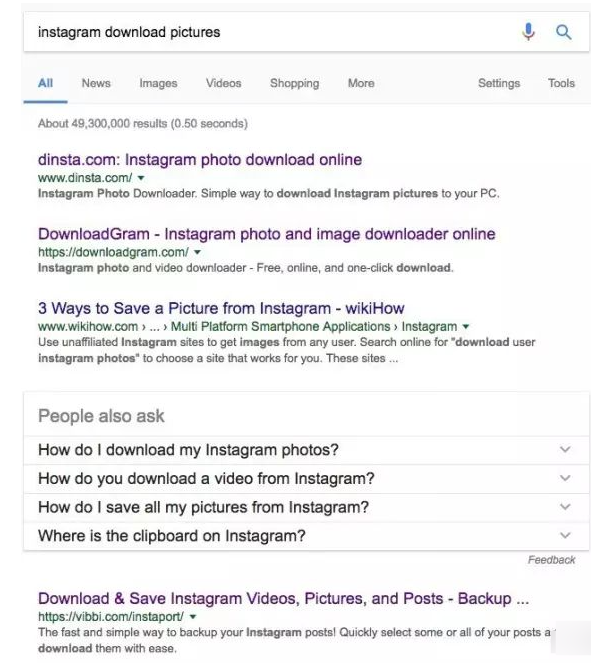Click the 'Use unaffiliated Instagram sites' snippet

pos(287,350)
